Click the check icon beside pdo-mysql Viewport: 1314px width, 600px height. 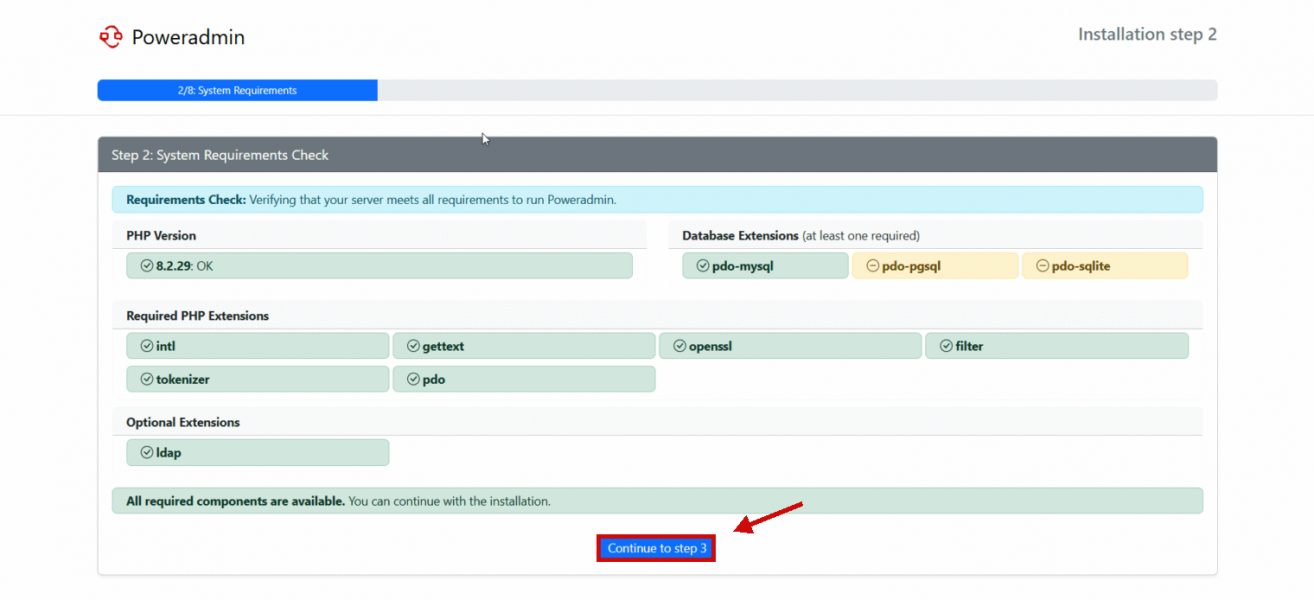703,266
